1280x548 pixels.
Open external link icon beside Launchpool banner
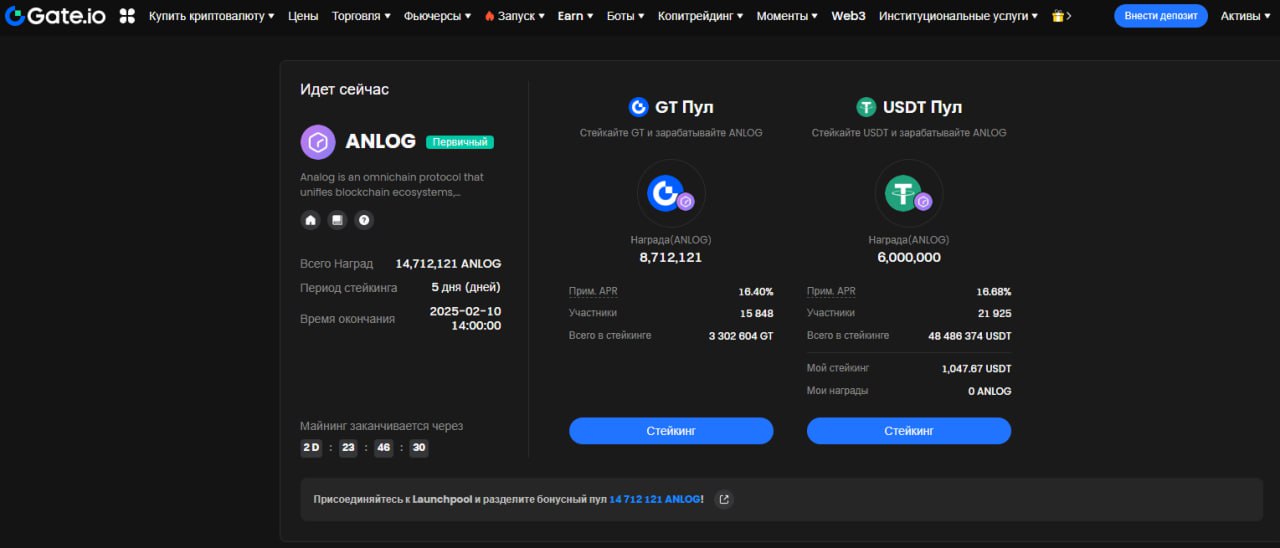(x=724, y=499)
